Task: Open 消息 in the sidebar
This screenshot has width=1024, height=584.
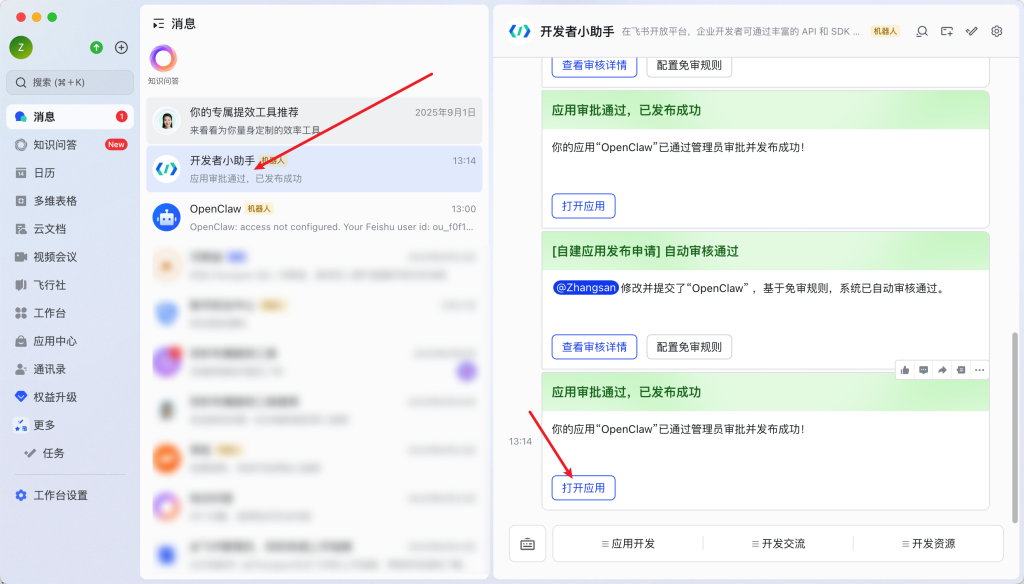Action: tap(70, 116)
